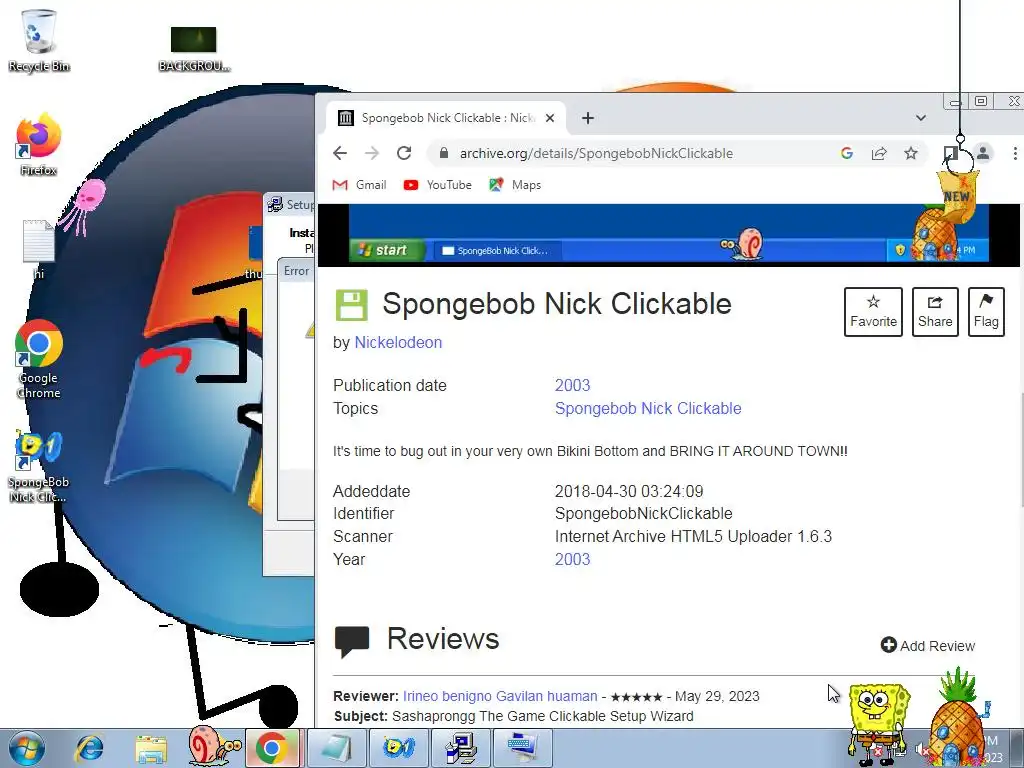Open the on-screen keyboard taskbar item
The height and width of the screenshot is (768, 1024).
click(522, 748)
